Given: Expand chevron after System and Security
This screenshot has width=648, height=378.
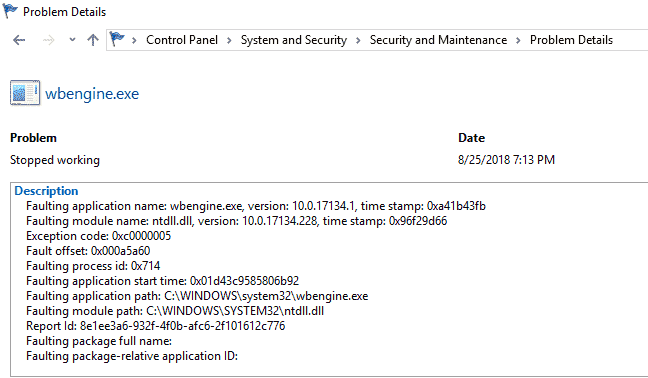Looking at the screenshot, I should click(x=358, y=40).
